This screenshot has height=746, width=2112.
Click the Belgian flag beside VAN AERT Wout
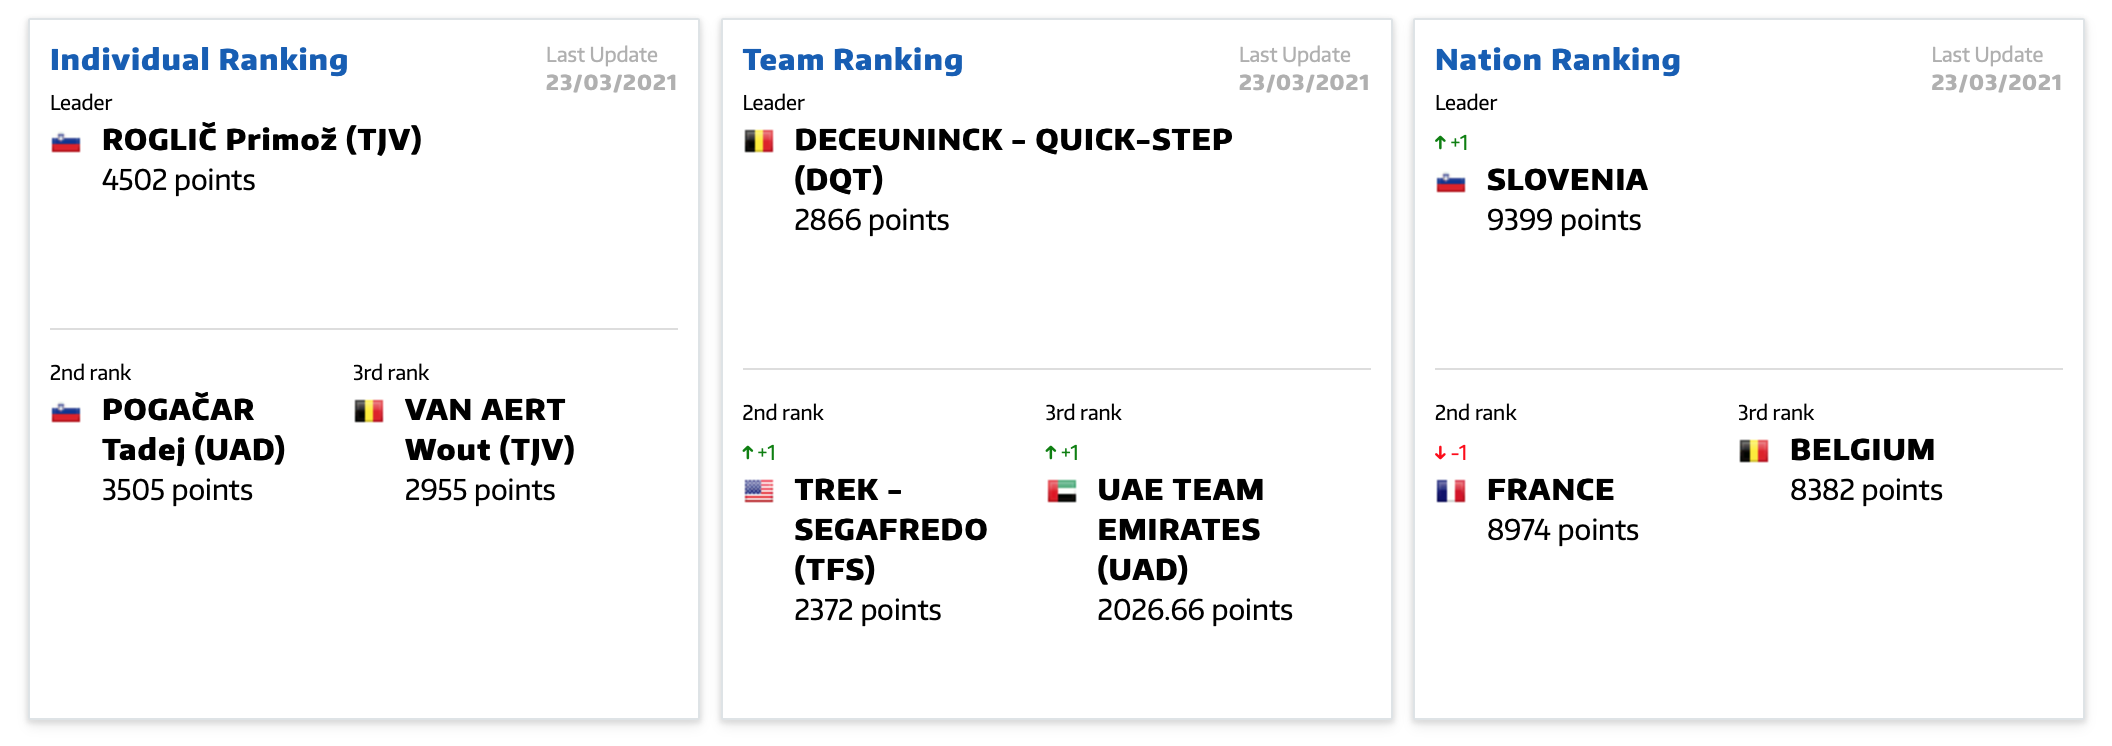click(x=369, y=412)
